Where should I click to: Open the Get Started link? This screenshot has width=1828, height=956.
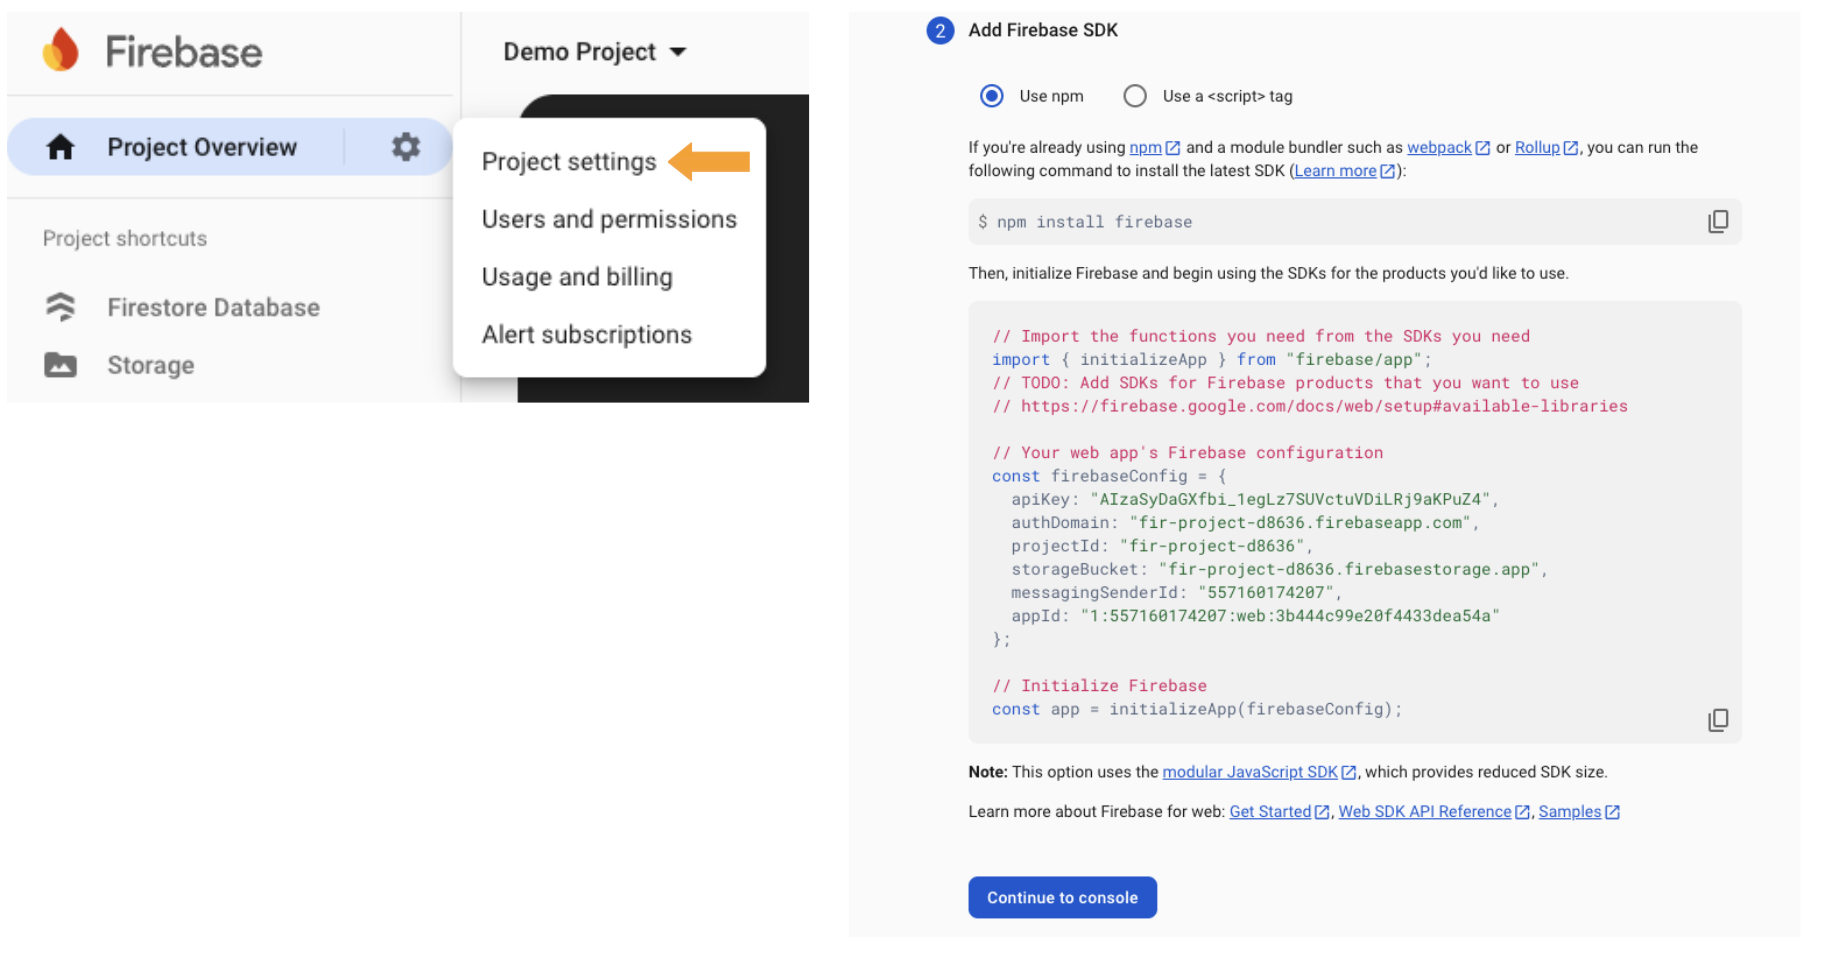tap(1270, 812)
